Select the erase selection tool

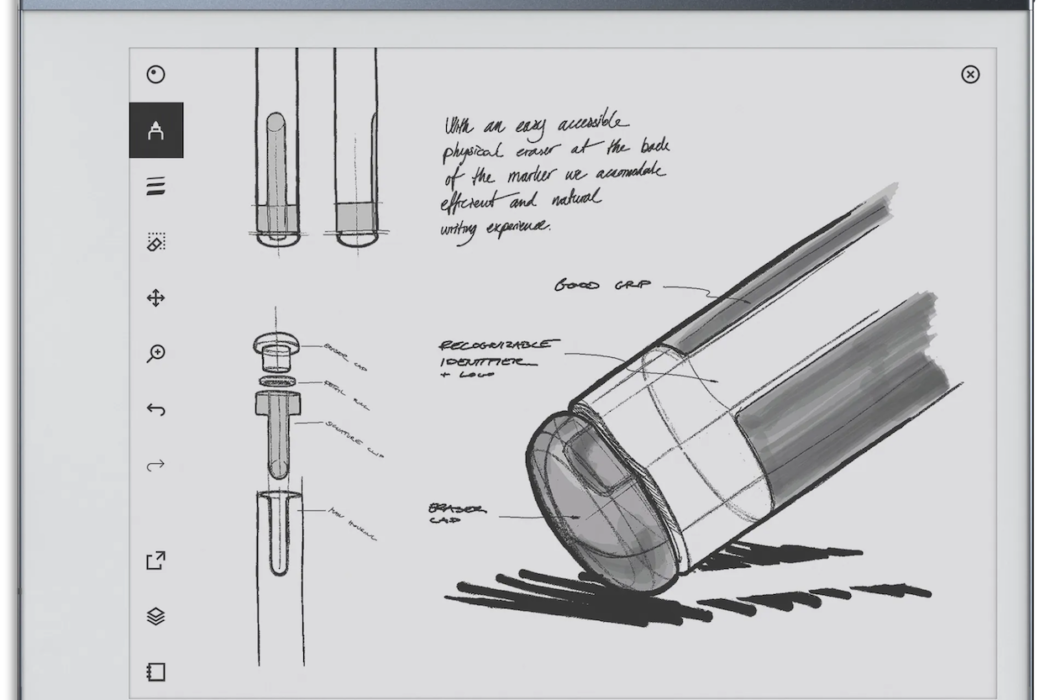pyautogui.click(x=155, y=242)
